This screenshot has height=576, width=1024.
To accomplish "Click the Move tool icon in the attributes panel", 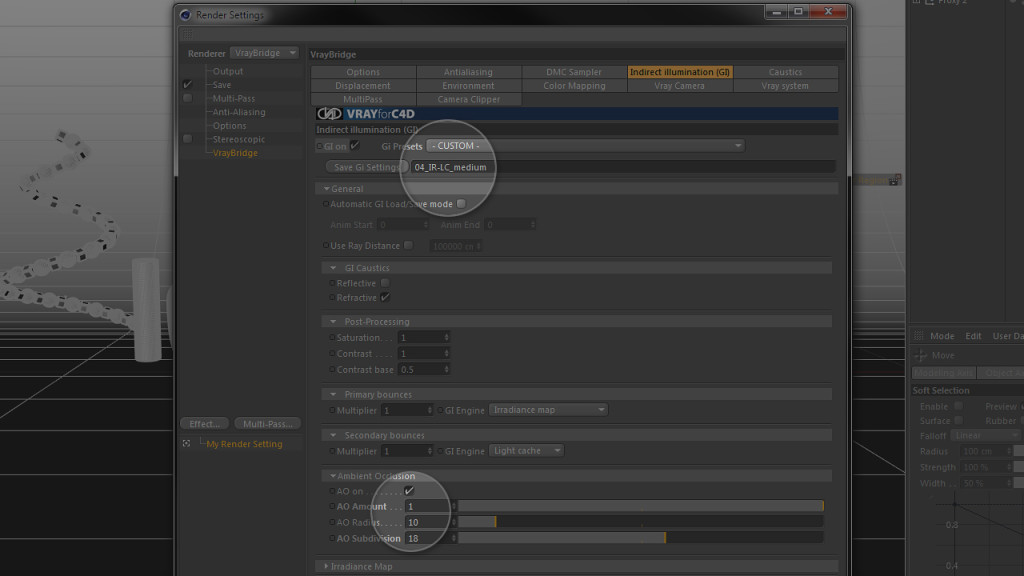I will pos(921,355).
